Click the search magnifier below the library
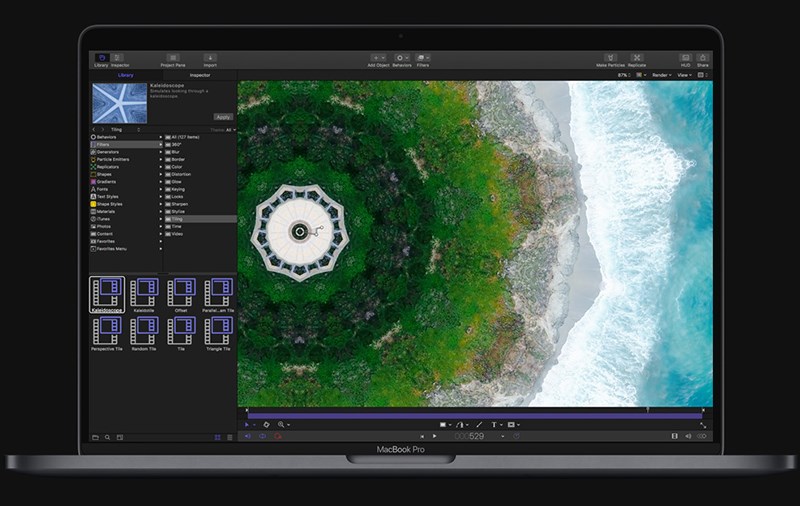Viewport: 800px width, 506px height. tap(107, 437)
